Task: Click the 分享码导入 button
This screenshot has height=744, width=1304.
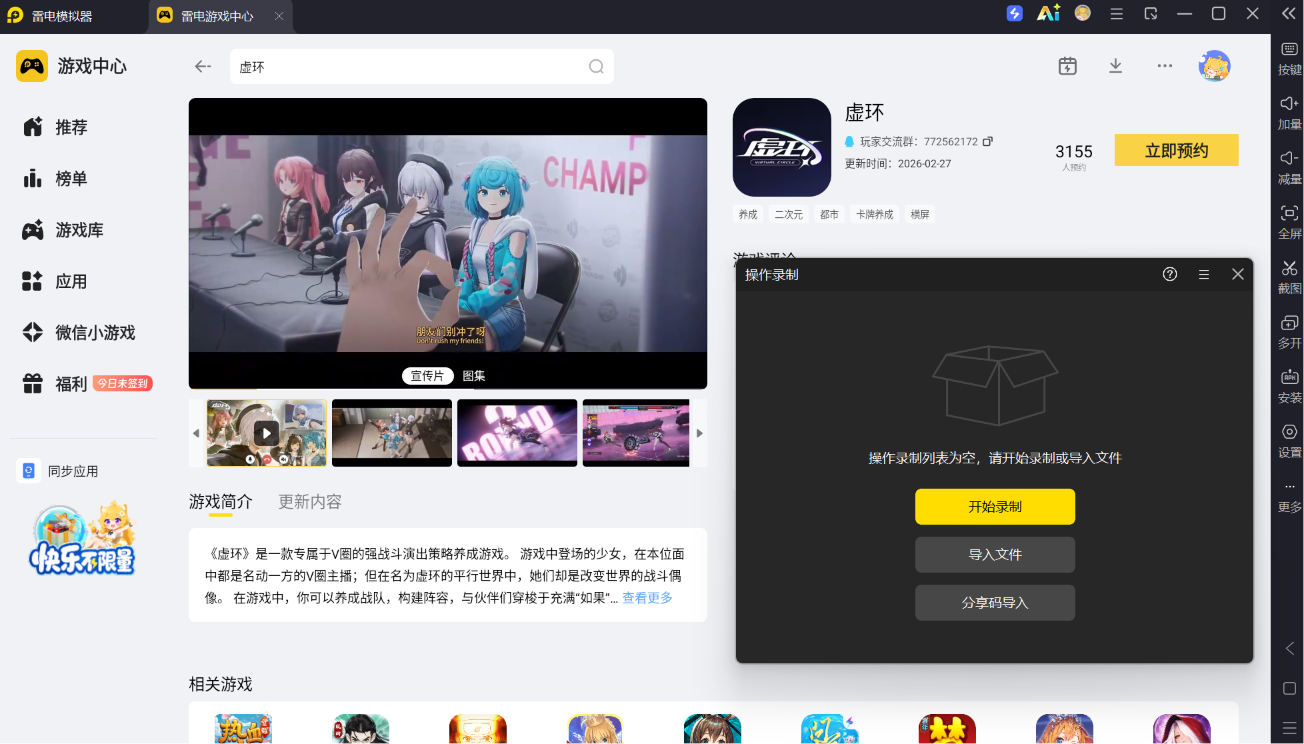Action: tap(995, 603)
